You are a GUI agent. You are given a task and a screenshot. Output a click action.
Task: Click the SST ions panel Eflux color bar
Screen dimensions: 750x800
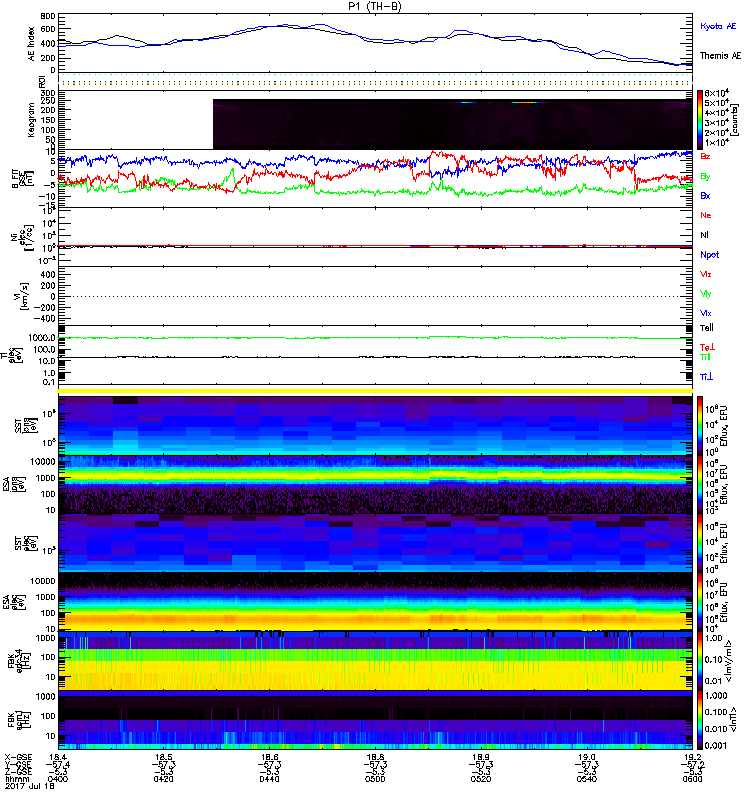[700, 426]
